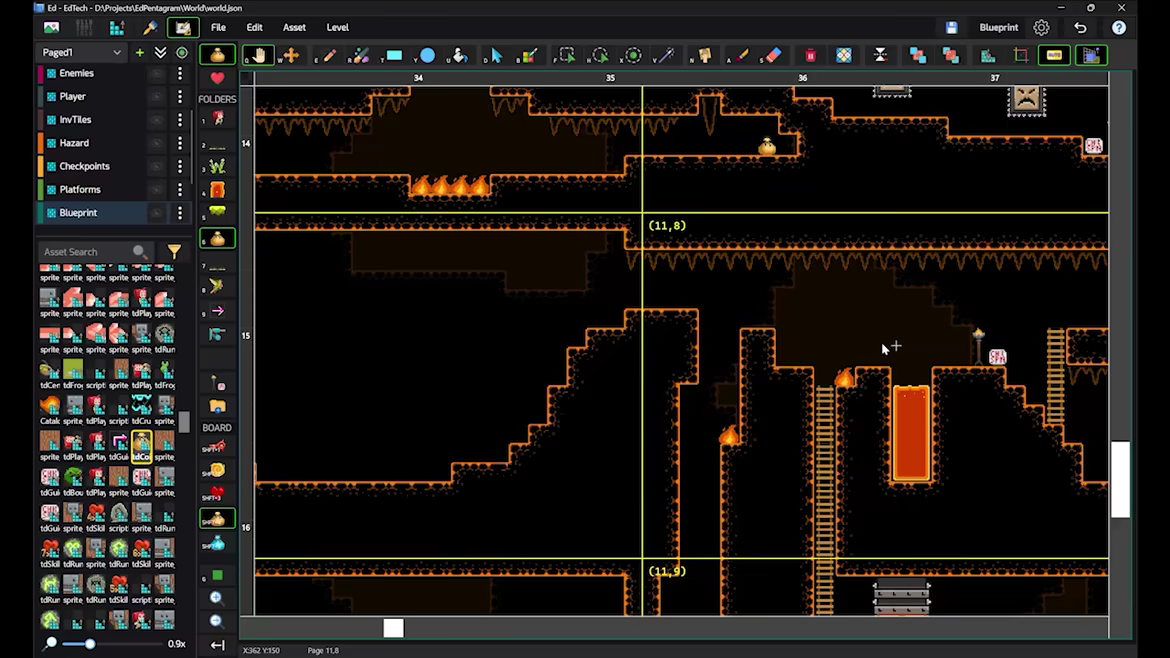
Task: Click the save floppy disk icon
Action: [x=951, y=28]
